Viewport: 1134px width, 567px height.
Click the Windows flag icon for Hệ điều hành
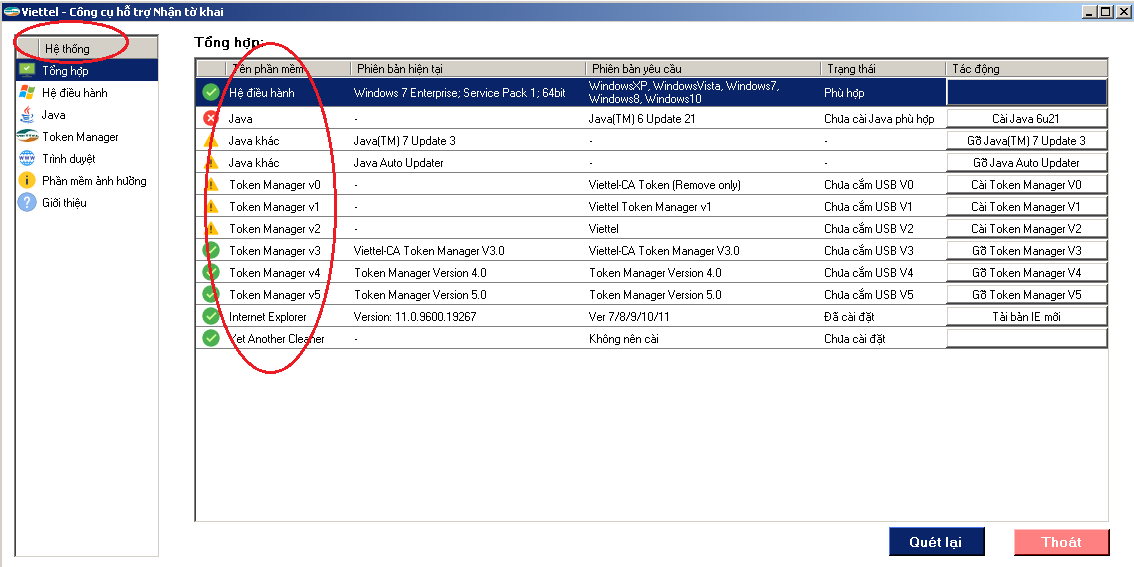pyautogui.click(x=27, y=93)
